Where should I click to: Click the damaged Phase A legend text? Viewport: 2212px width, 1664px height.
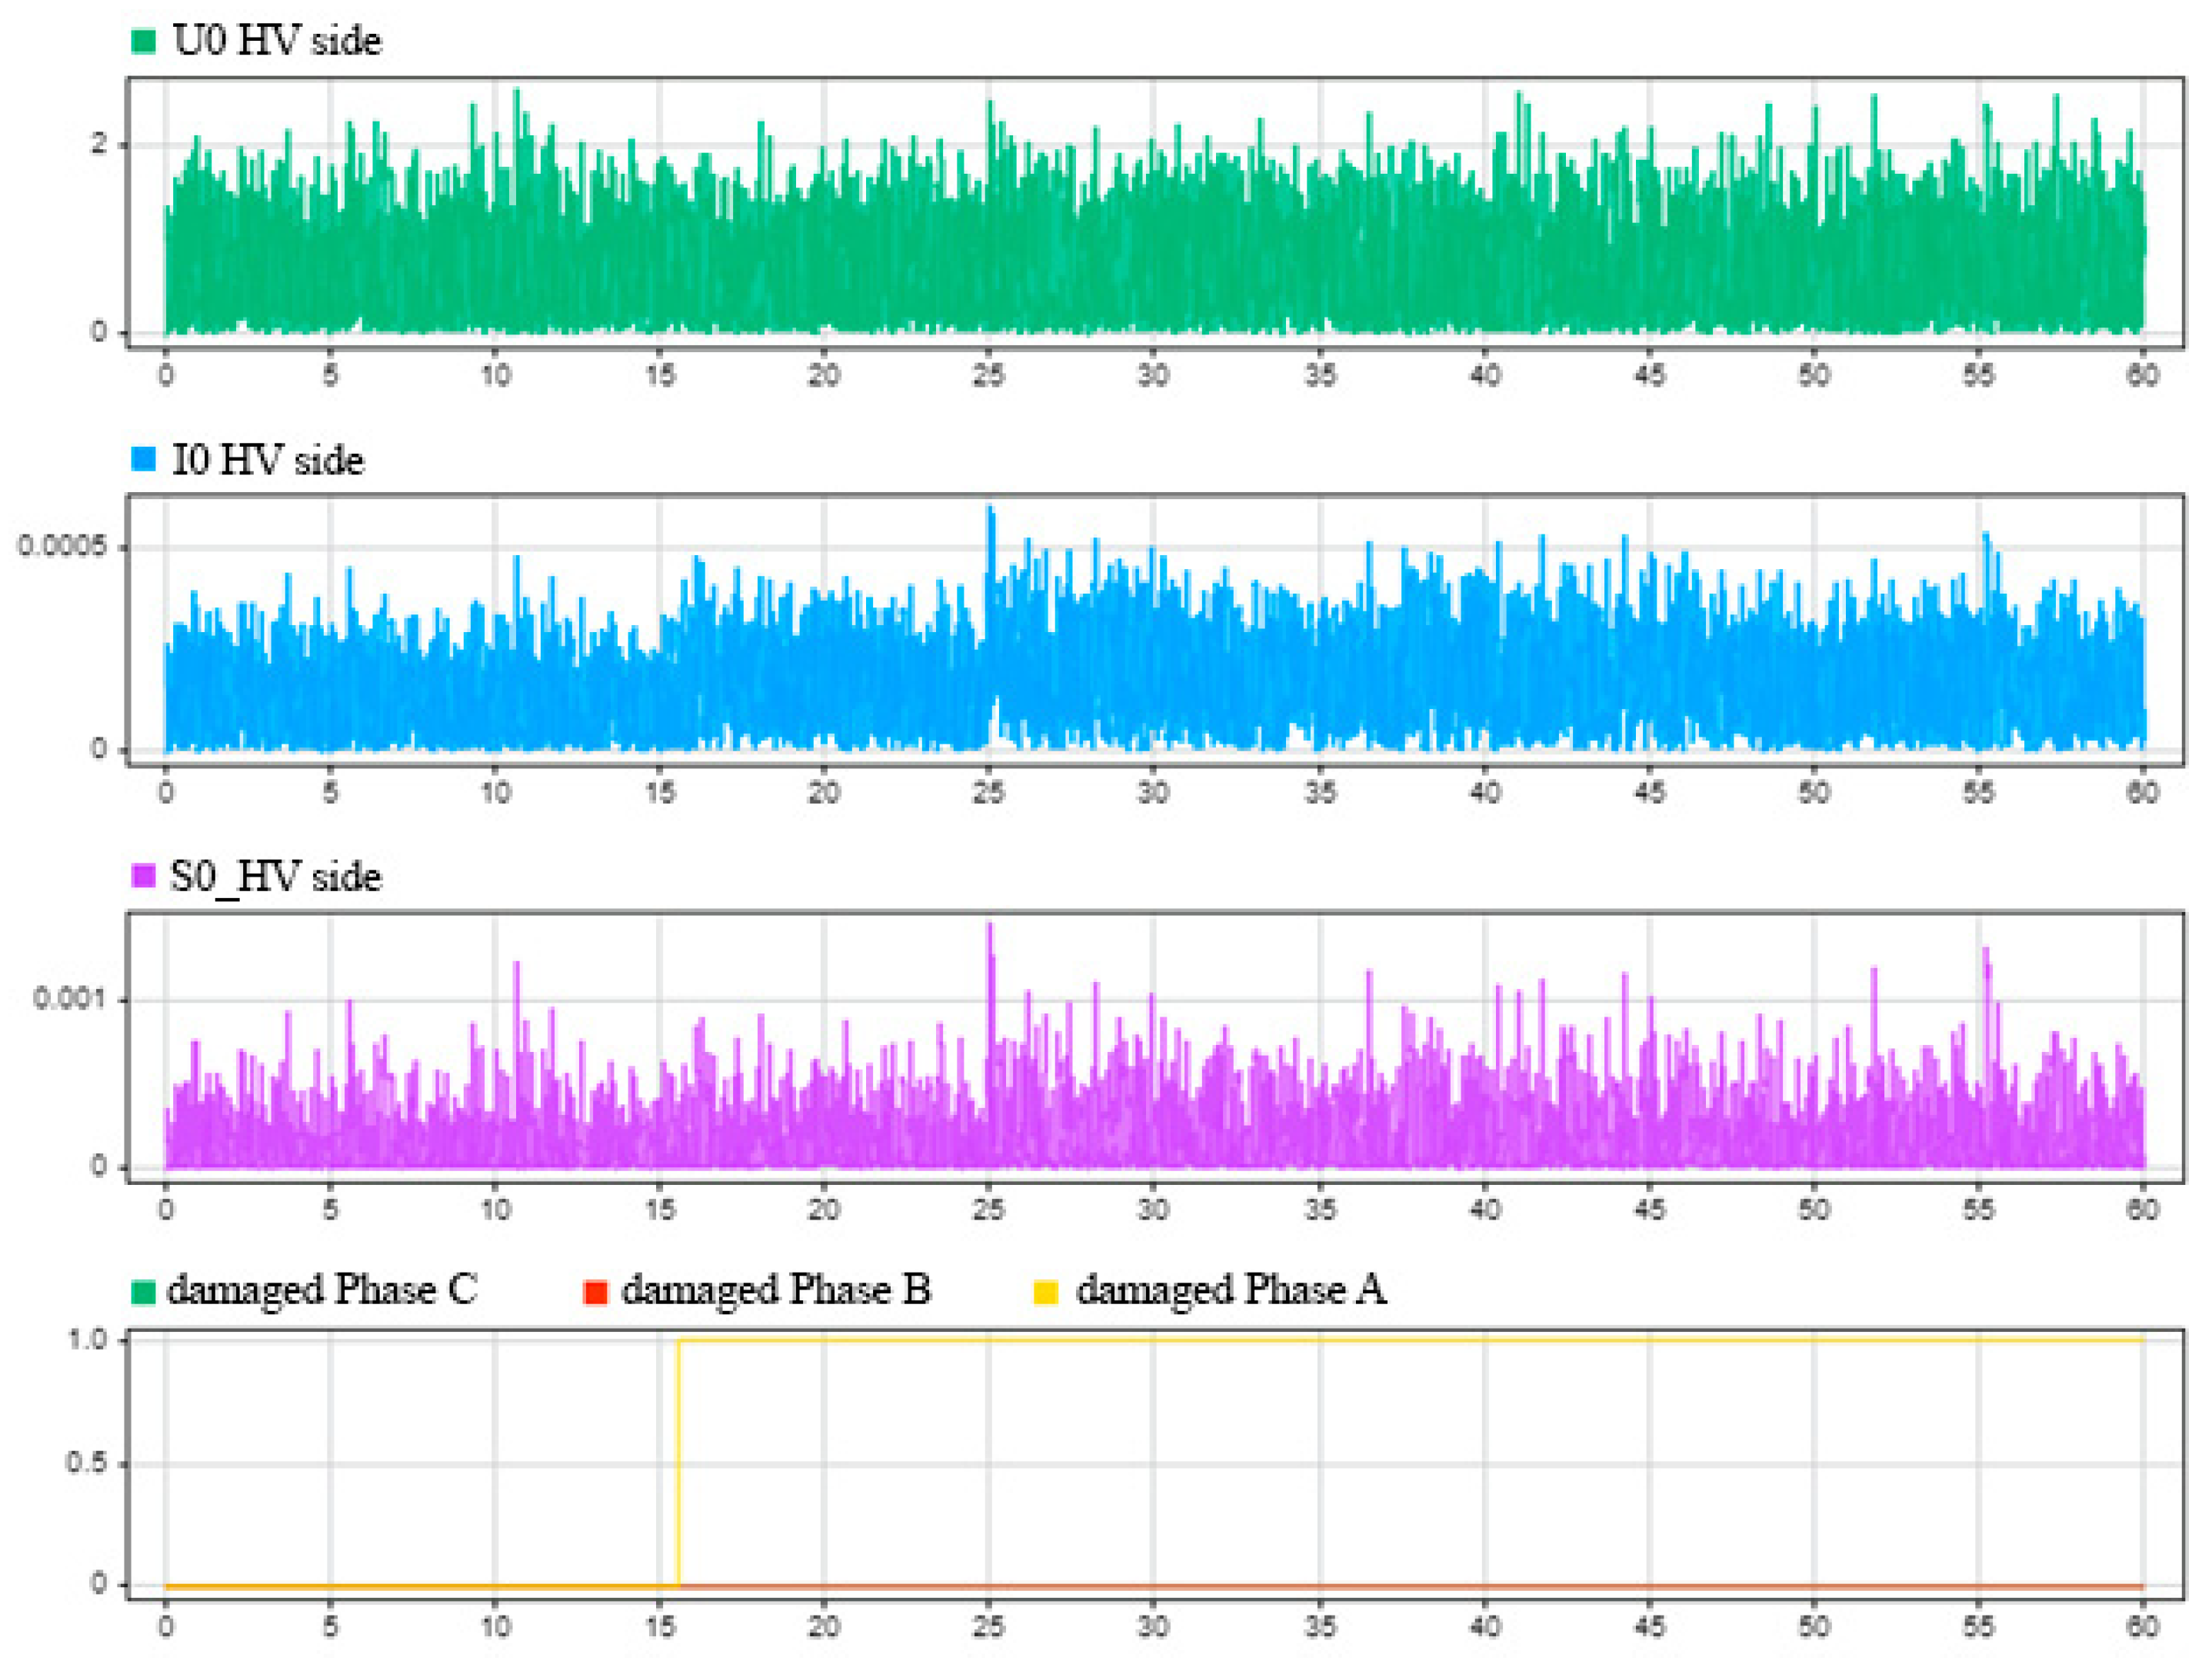click(x=1231, y=1290)
